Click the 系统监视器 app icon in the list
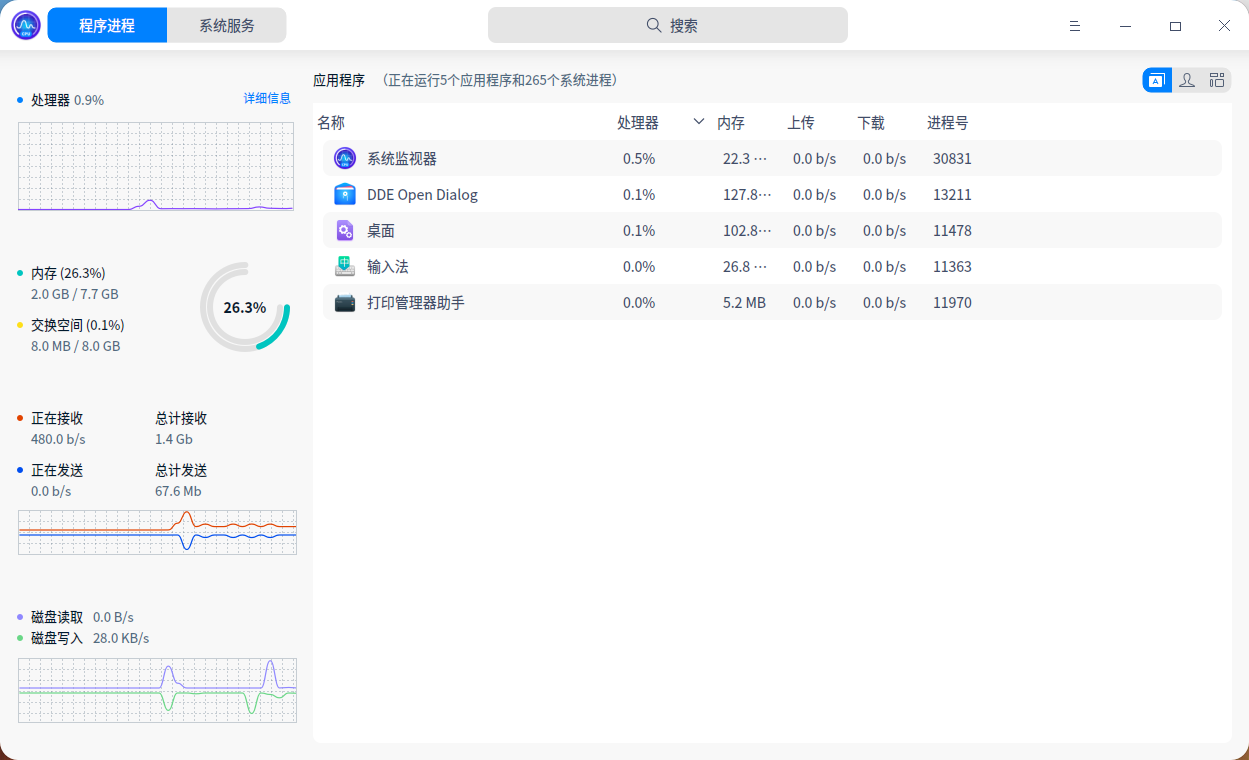 coord(344,158)
